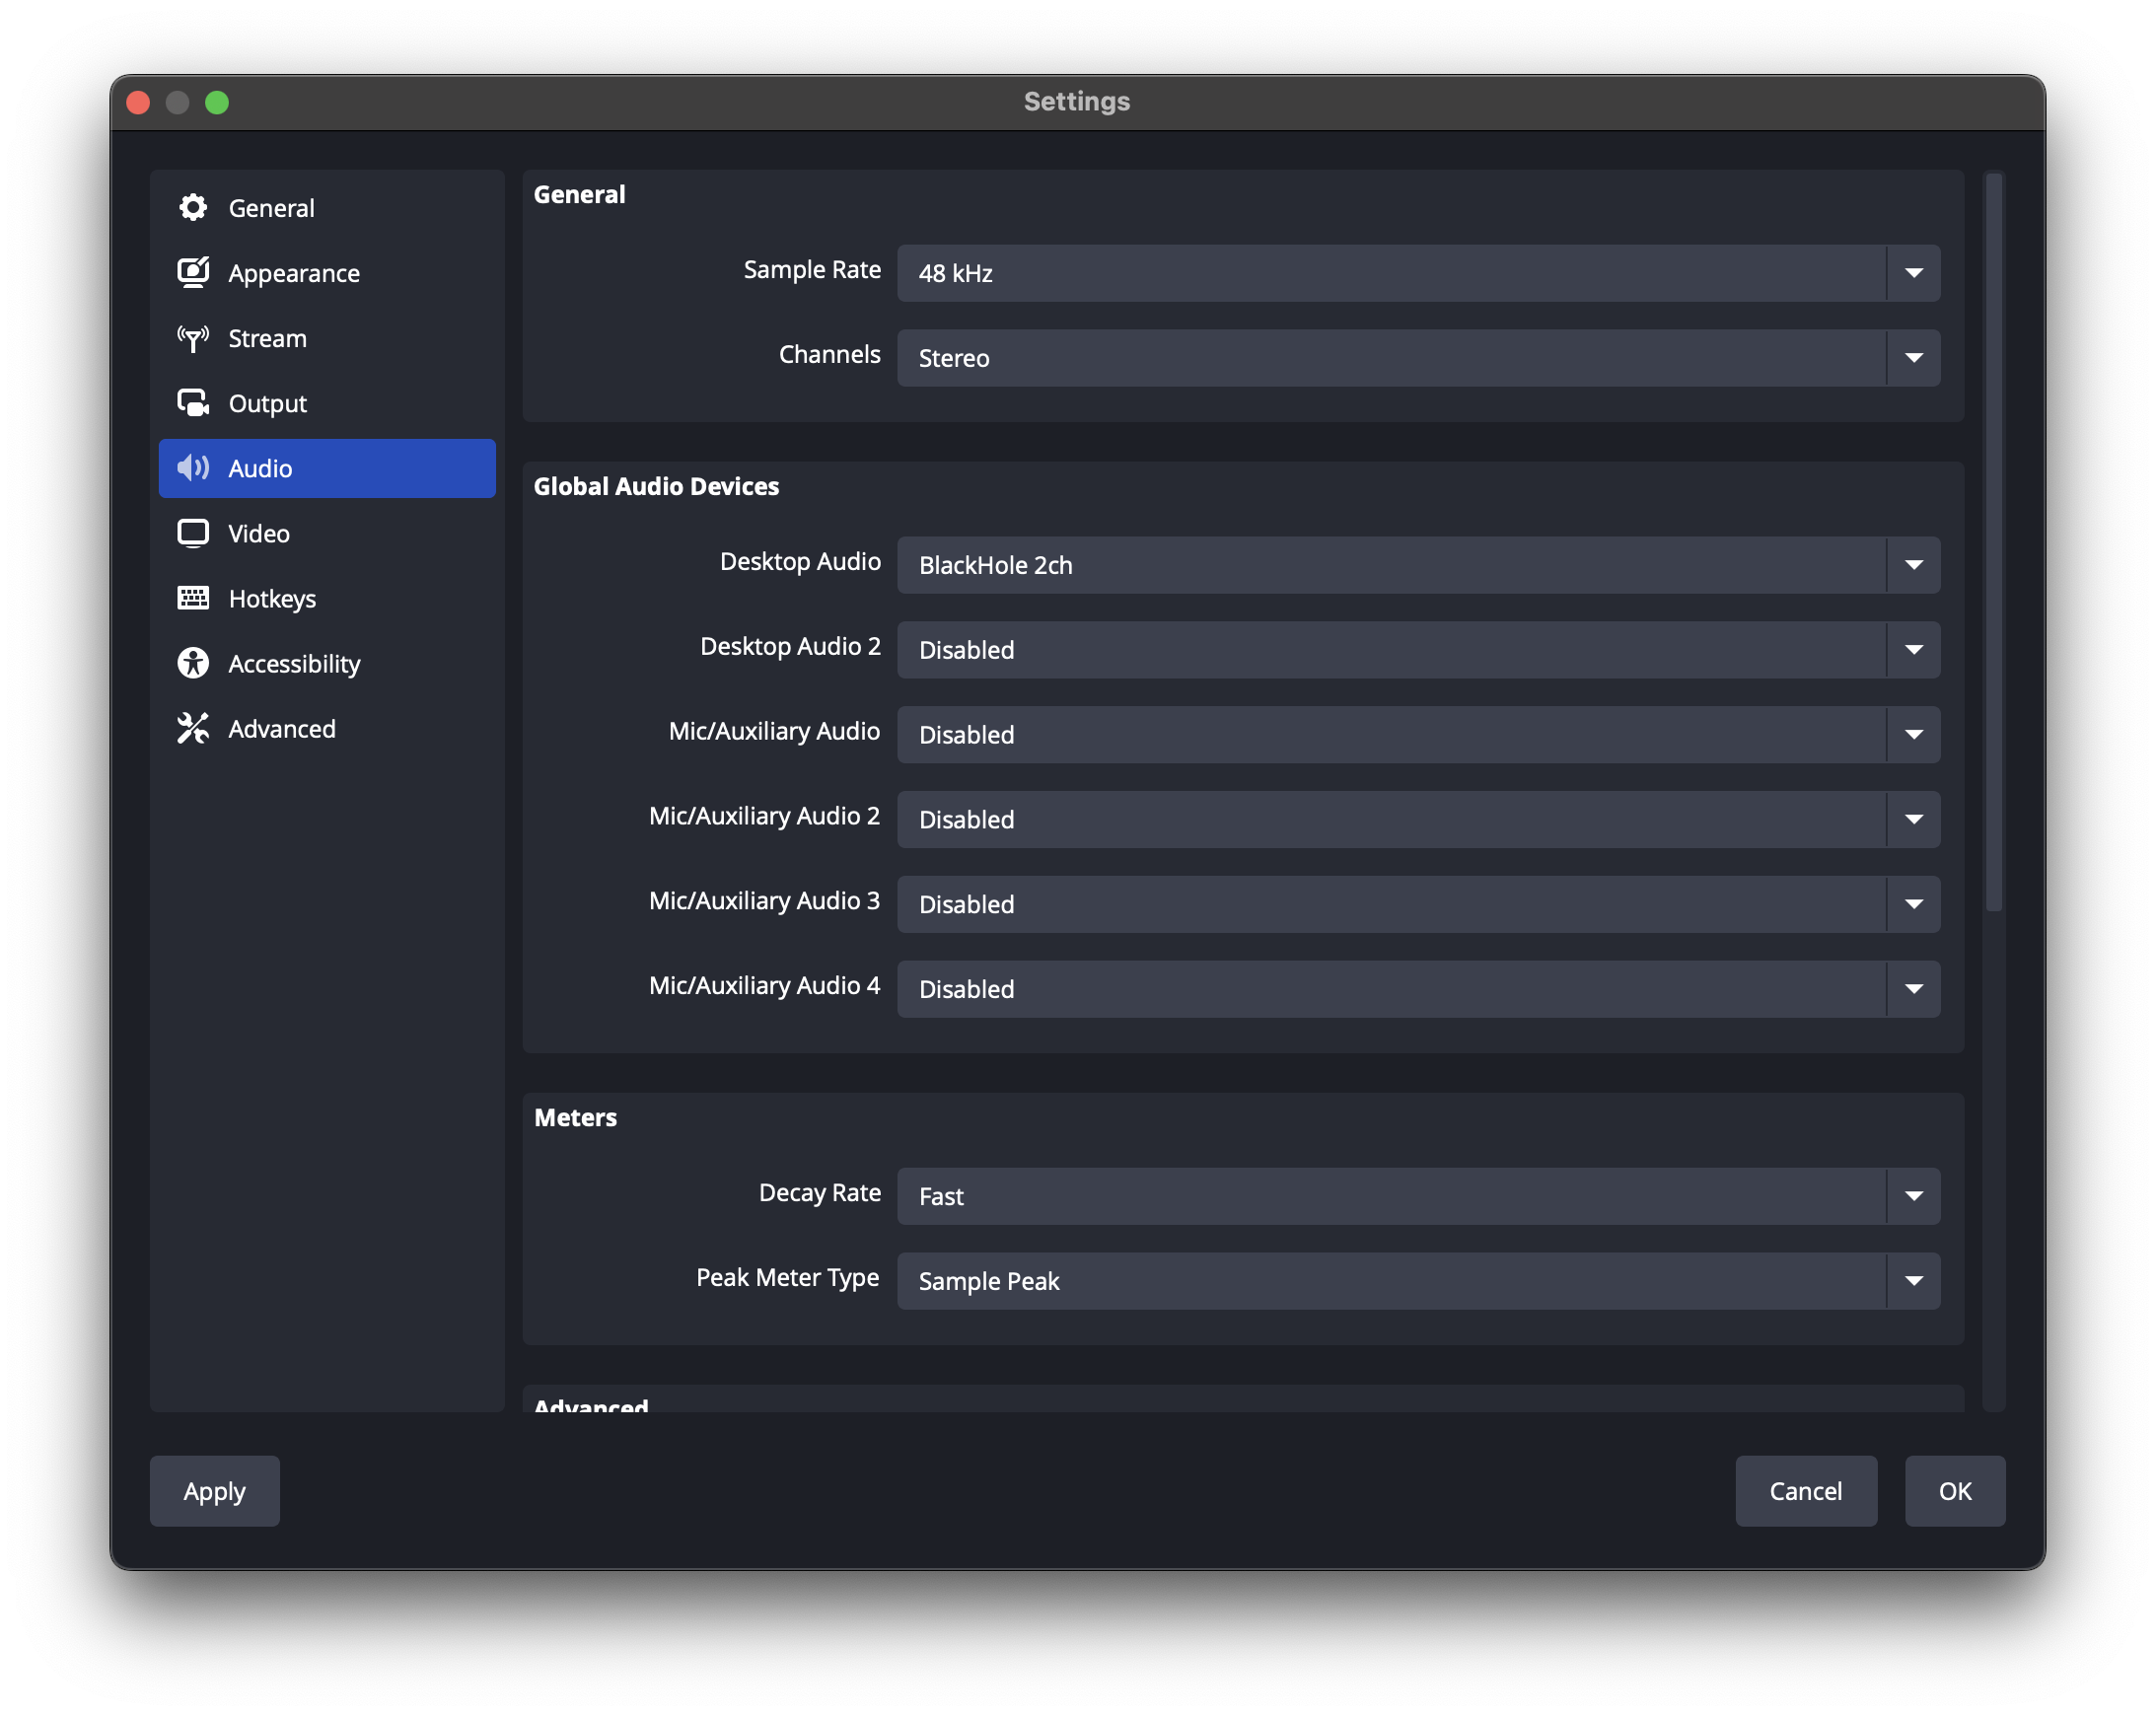Open the General settings via its gear icon
The height and width of the screenshot is (1716, 2156).
point(193,207)
